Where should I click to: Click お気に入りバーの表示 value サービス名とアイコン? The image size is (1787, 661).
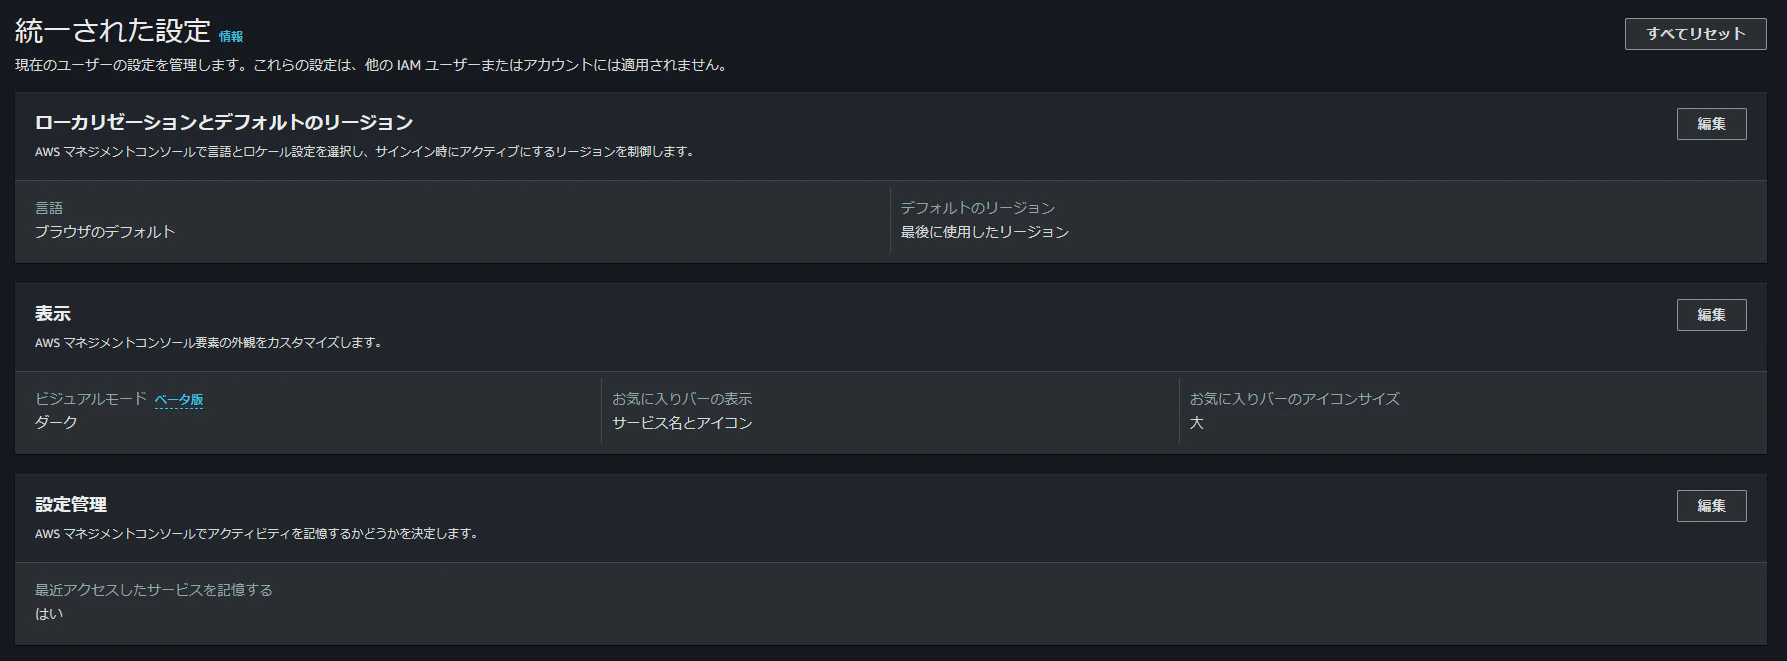point(681,423)
